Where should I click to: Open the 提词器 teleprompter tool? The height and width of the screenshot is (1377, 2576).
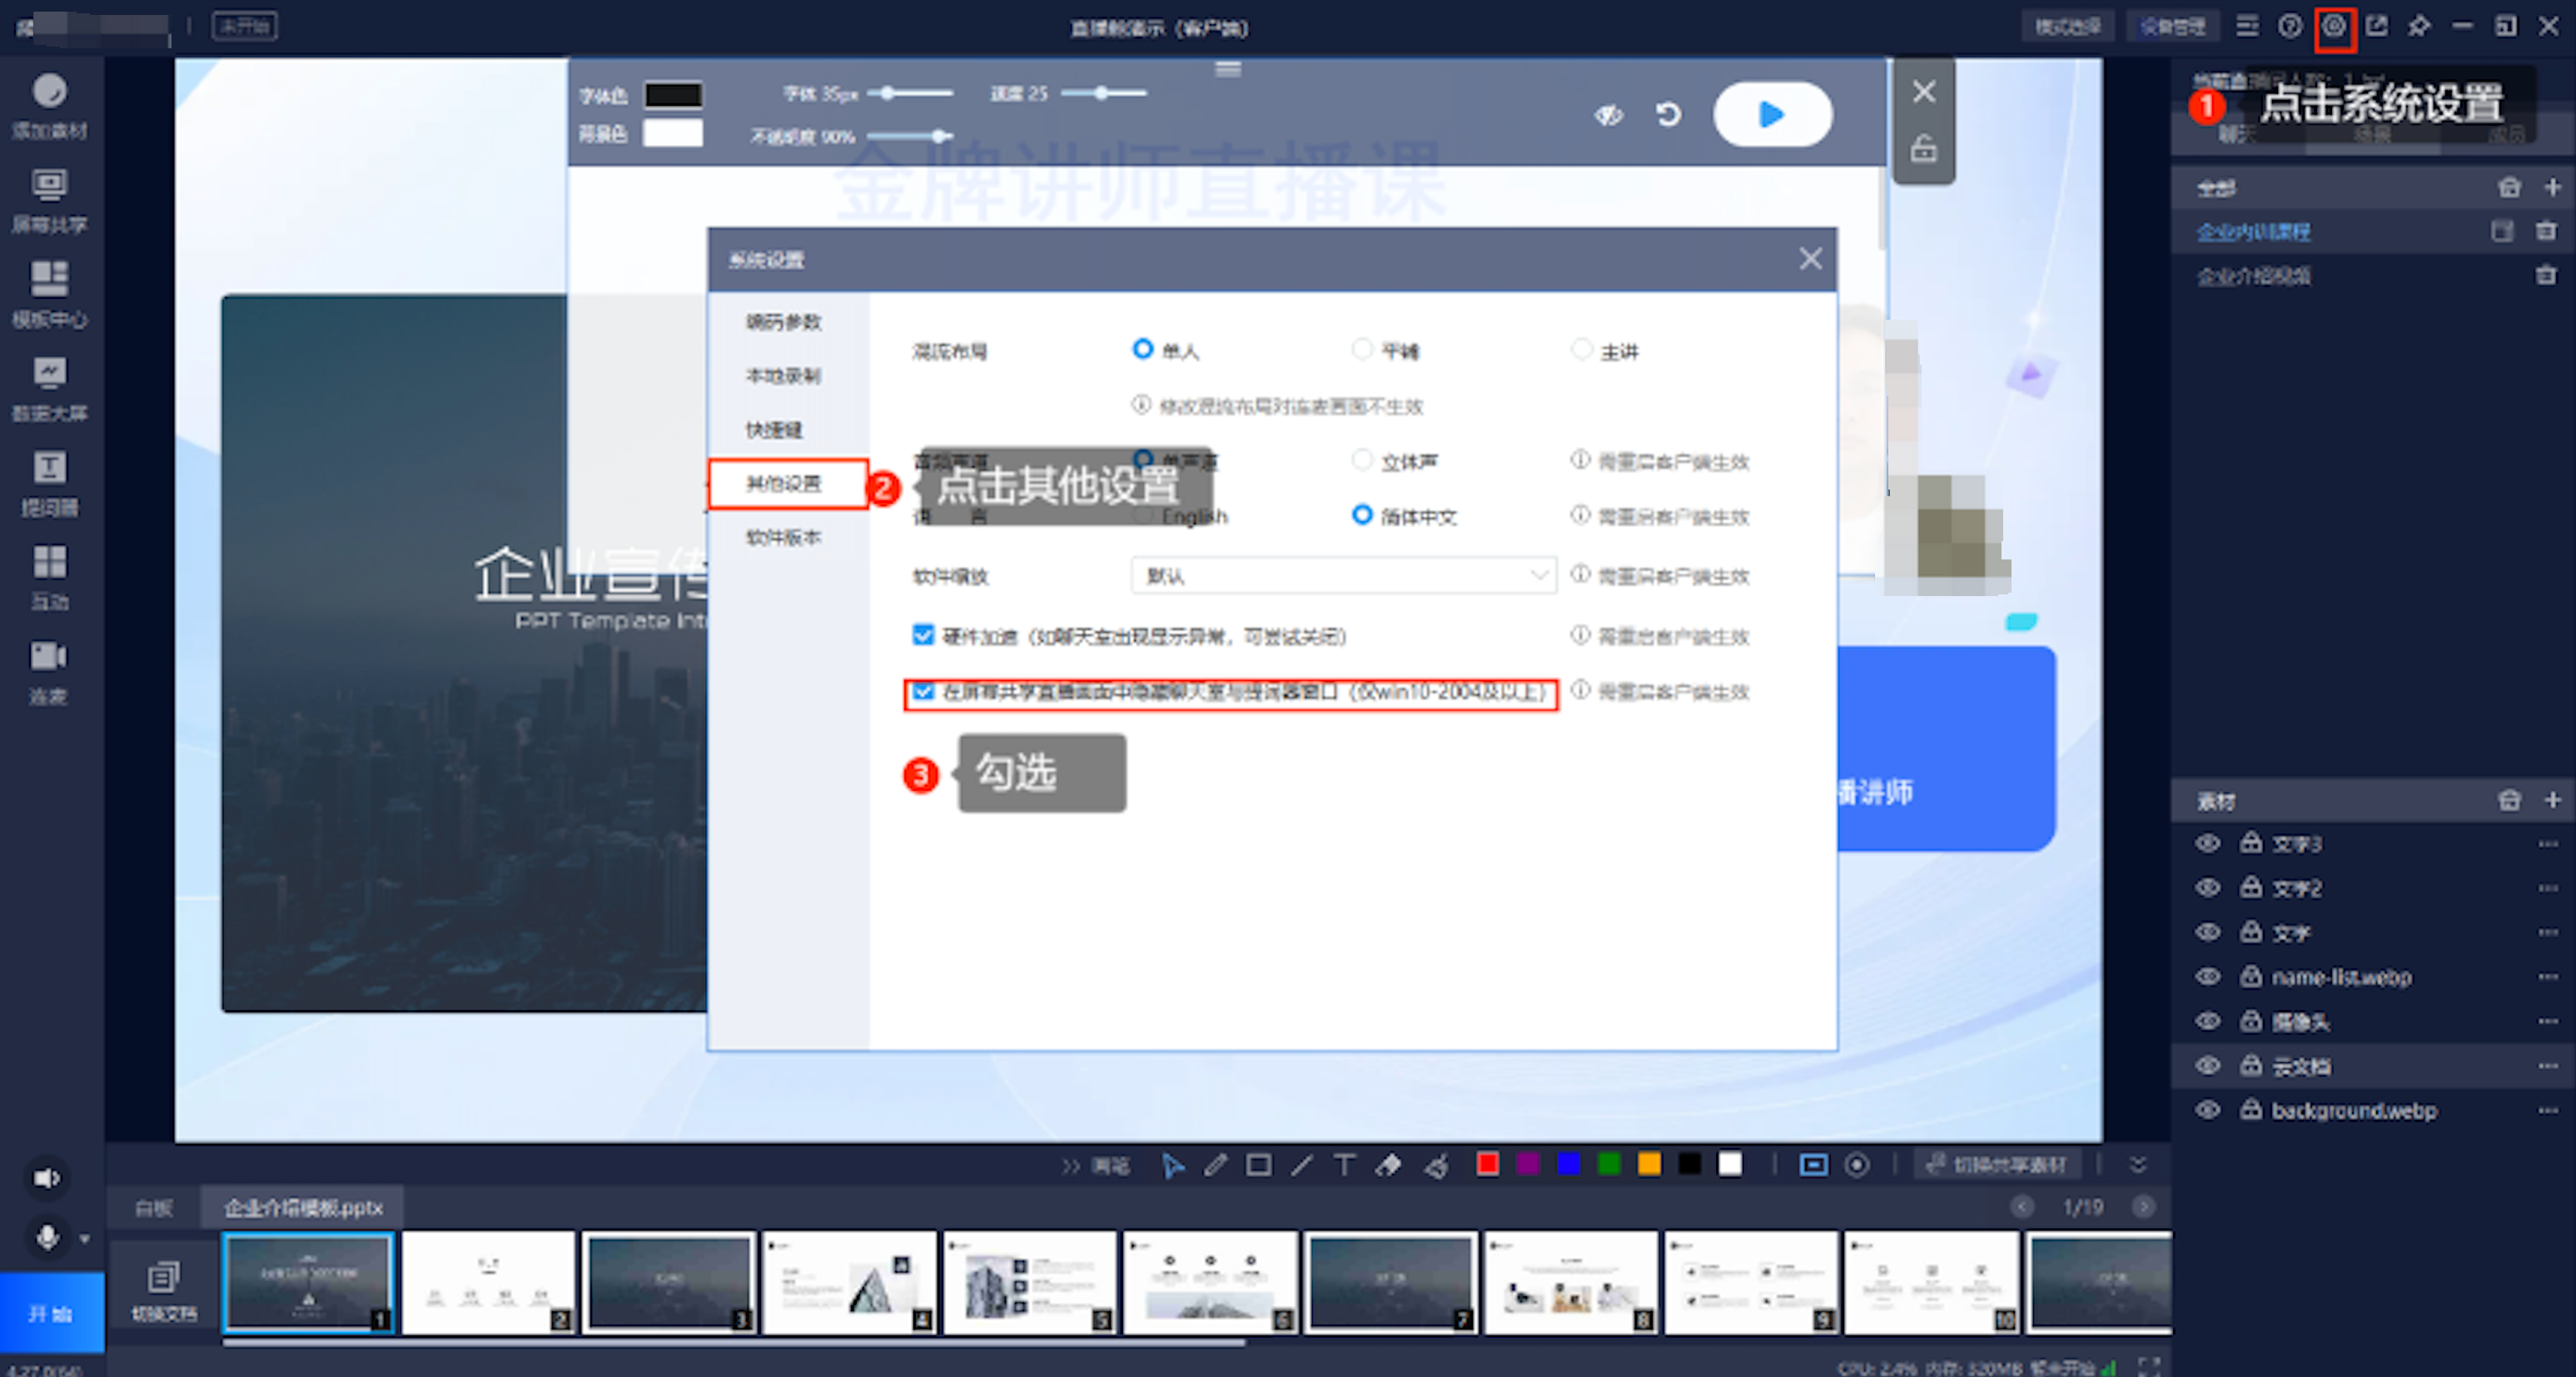(x=49, y=482)
